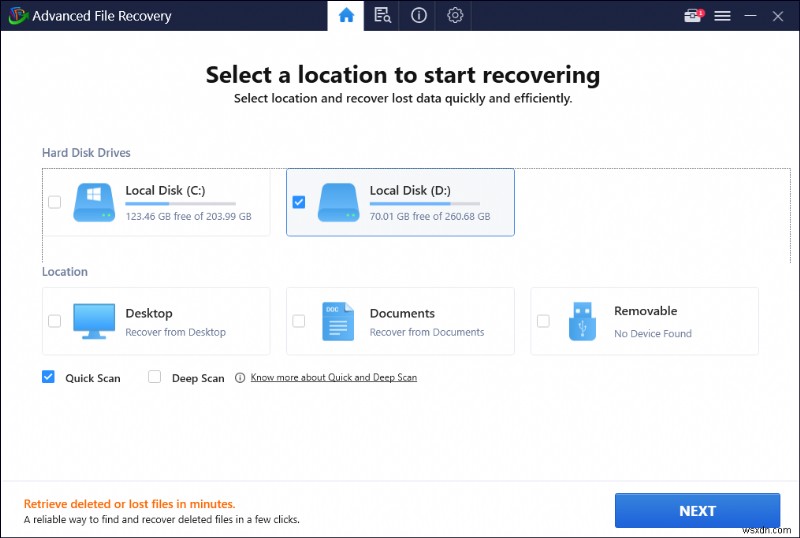Enable the Deep Scan checkbox
This screenshot has width=800, height=538.
[x=155, y=377]
